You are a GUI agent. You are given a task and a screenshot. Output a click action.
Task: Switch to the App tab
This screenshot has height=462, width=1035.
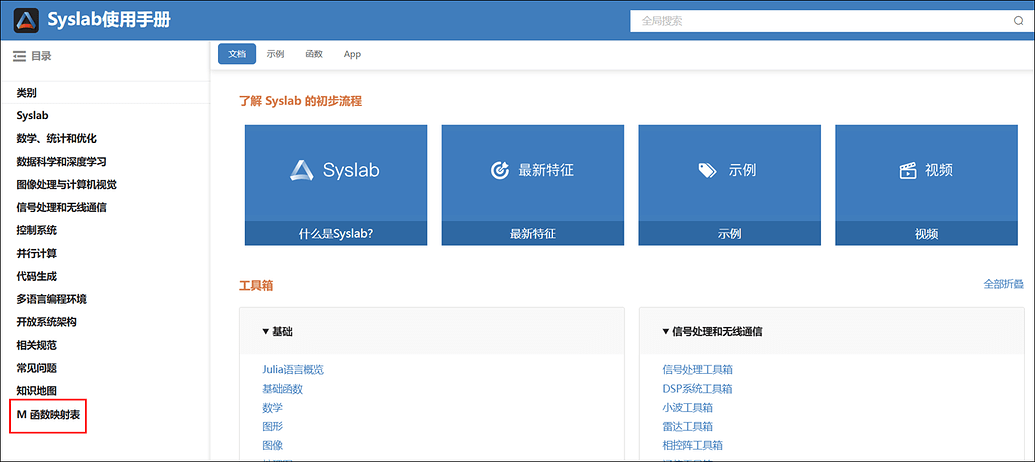(x=352, y=54)
